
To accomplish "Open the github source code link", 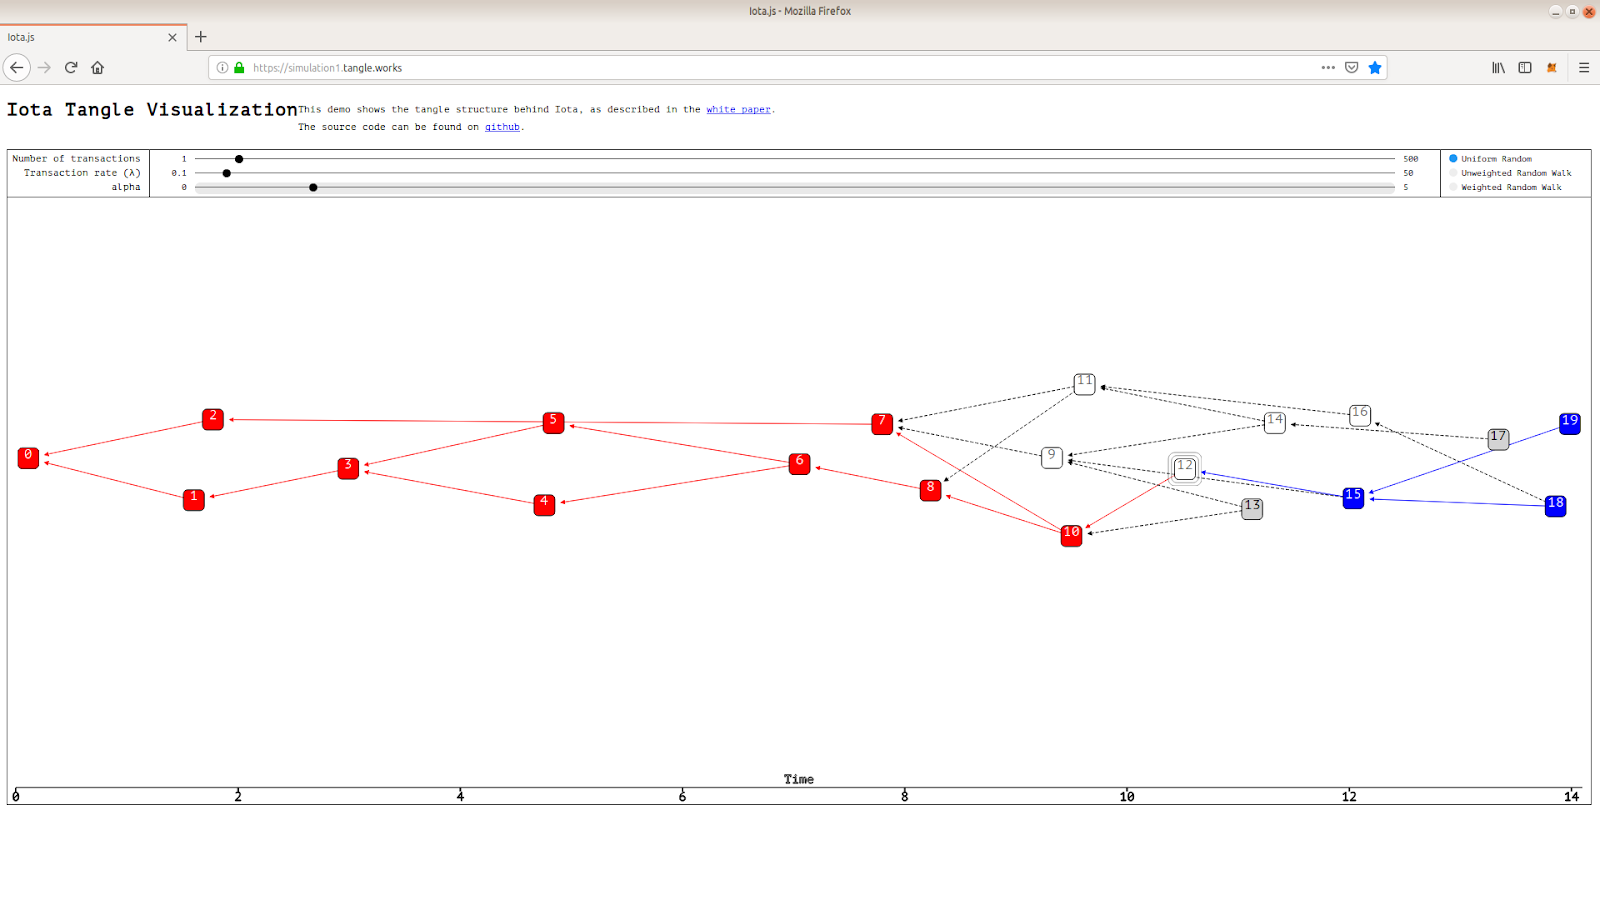I will (502, 127).
